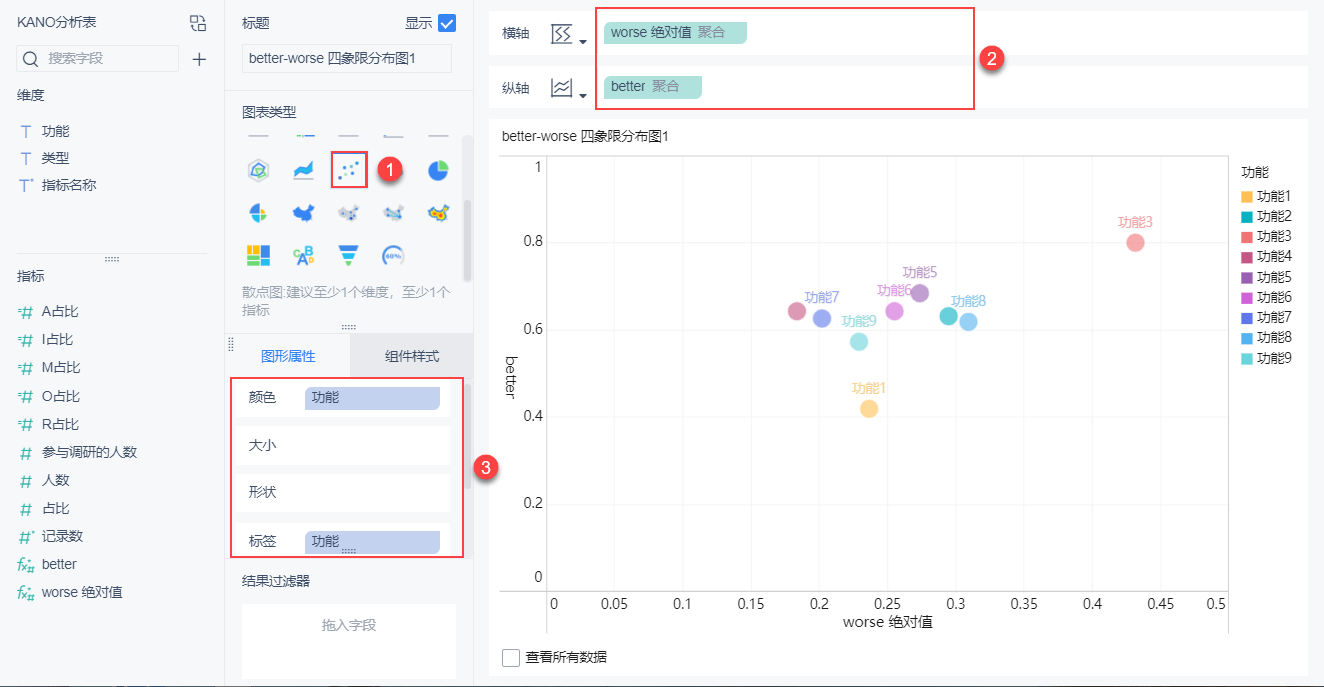Select the rose chart type icon
This screenshot has width=1324, height=687.
point(256,212)
